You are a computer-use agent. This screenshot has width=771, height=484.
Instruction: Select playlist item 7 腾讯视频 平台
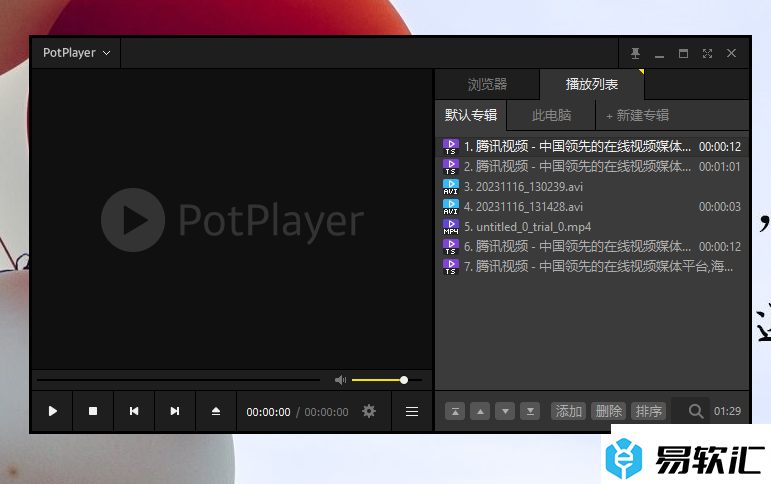(592, 267)
